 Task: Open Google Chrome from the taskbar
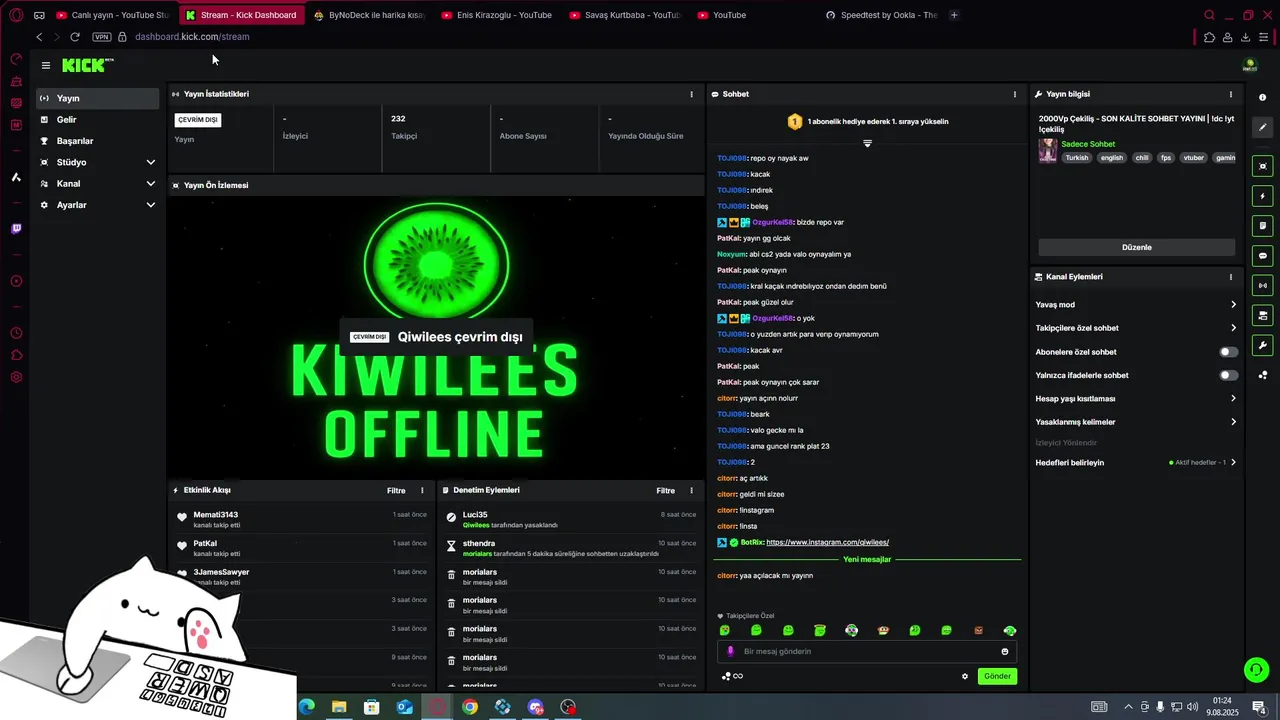point(470,707)
